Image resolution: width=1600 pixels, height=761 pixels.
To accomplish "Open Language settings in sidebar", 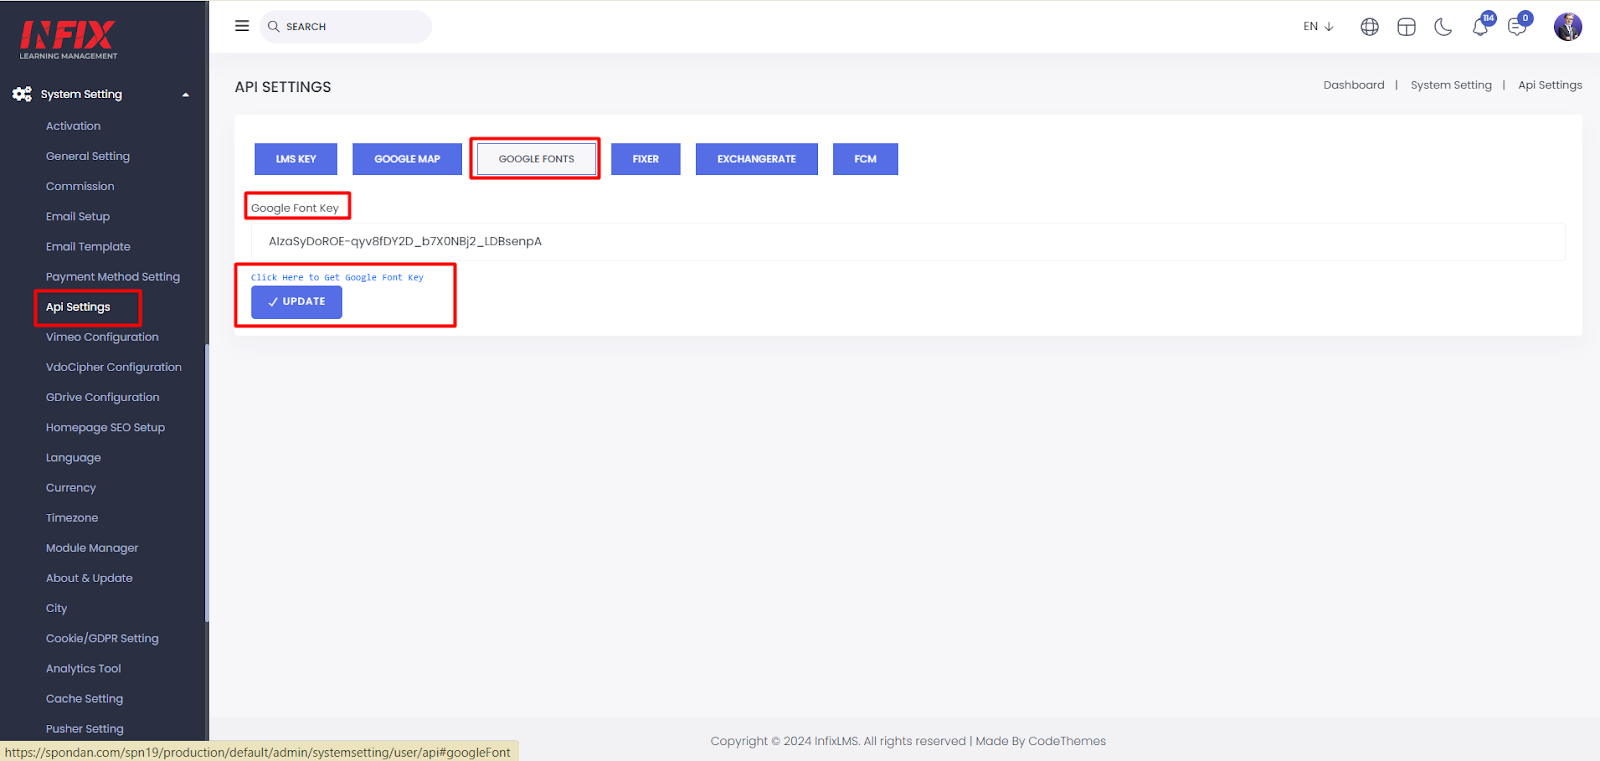I will (73, 458).
